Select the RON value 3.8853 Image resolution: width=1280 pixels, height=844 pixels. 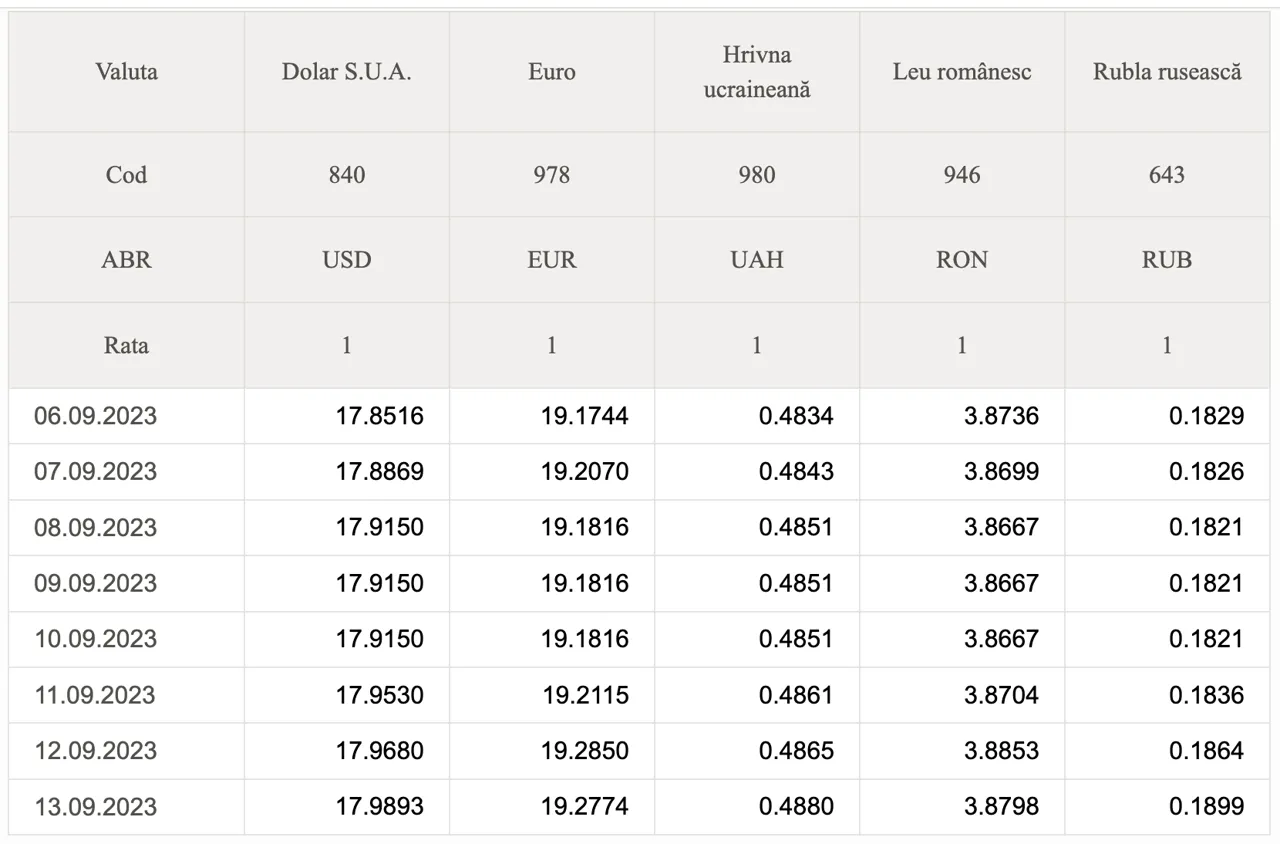click(1001, 751)
